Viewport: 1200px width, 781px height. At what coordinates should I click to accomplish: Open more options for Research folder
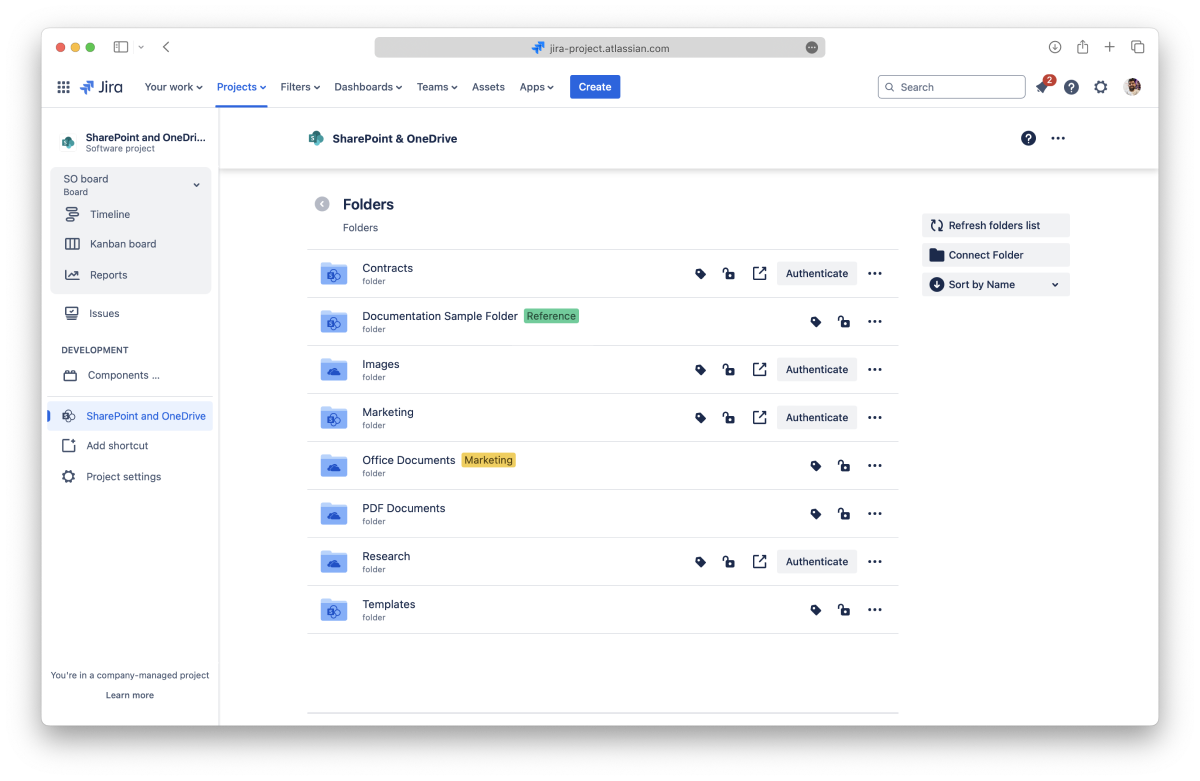[875, 562]
